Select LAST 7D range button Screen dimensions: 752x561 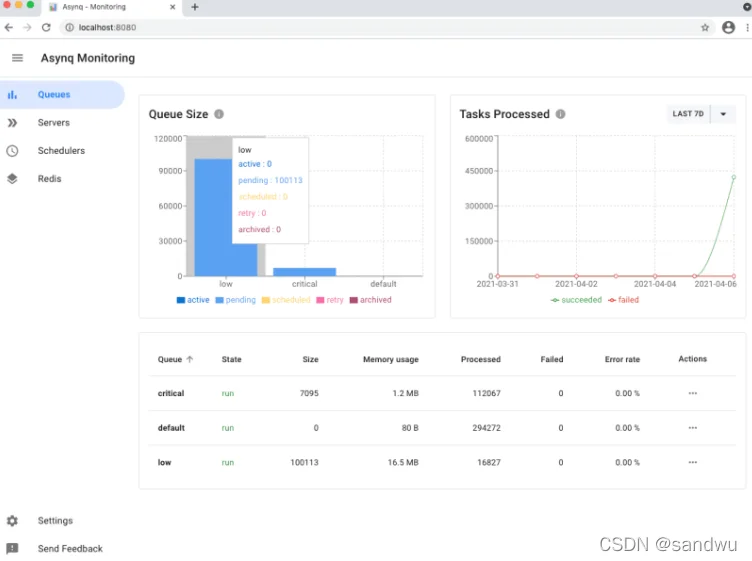(688, 114)
